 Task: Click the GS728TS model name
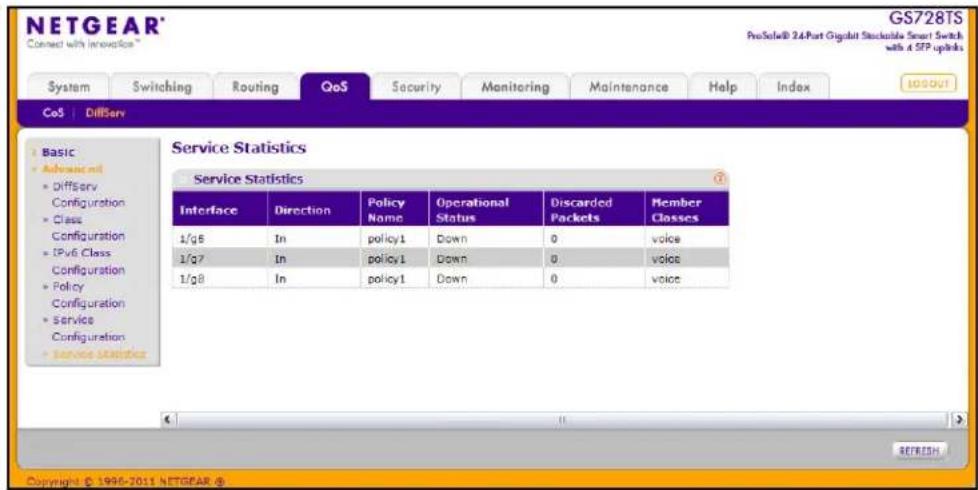point(926,19)
